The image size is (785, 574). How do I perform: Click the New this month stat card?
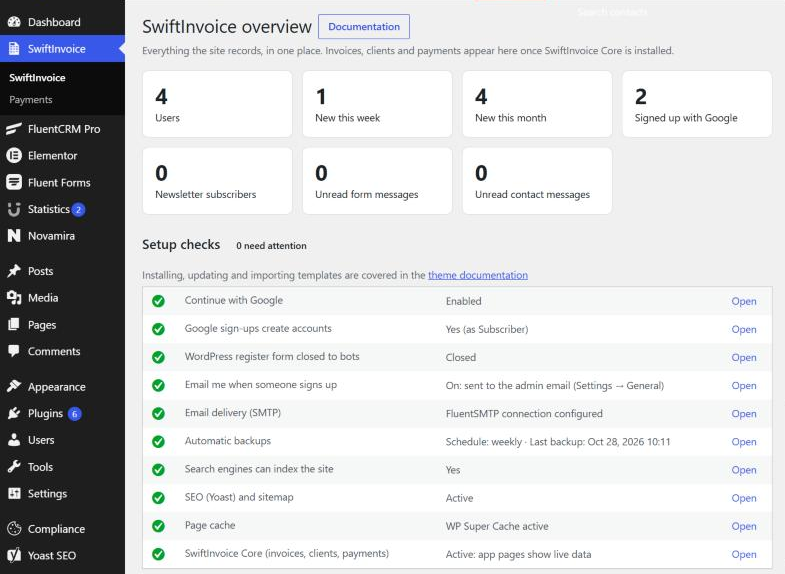(x=537, y=104)
